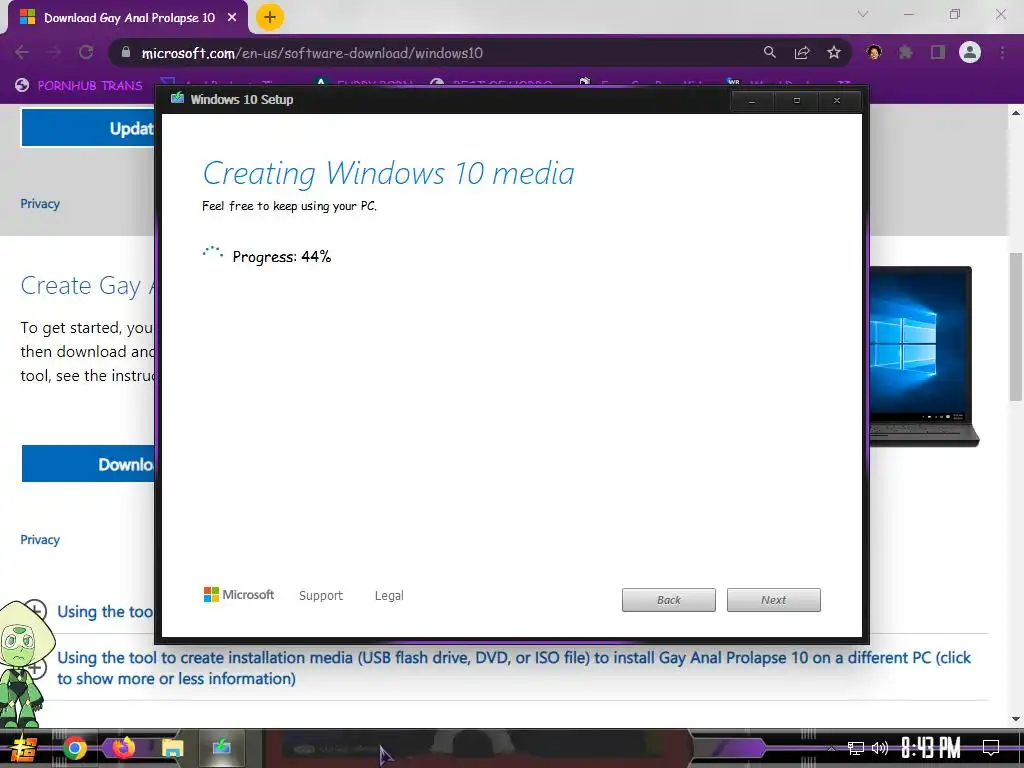Click the network icon in the system tray
This screenshot has width=1024, height=768.
click(856, 748)
